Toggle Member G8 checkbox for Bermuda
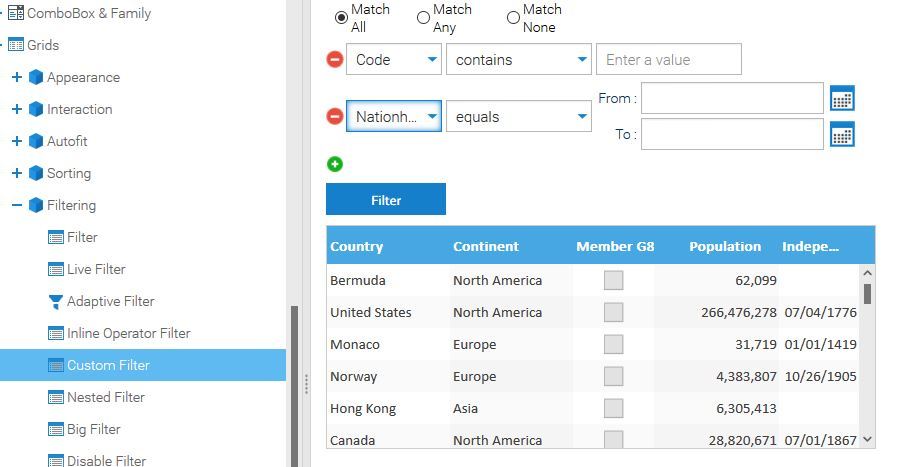 pyautogui.click(x=613, y=280)
